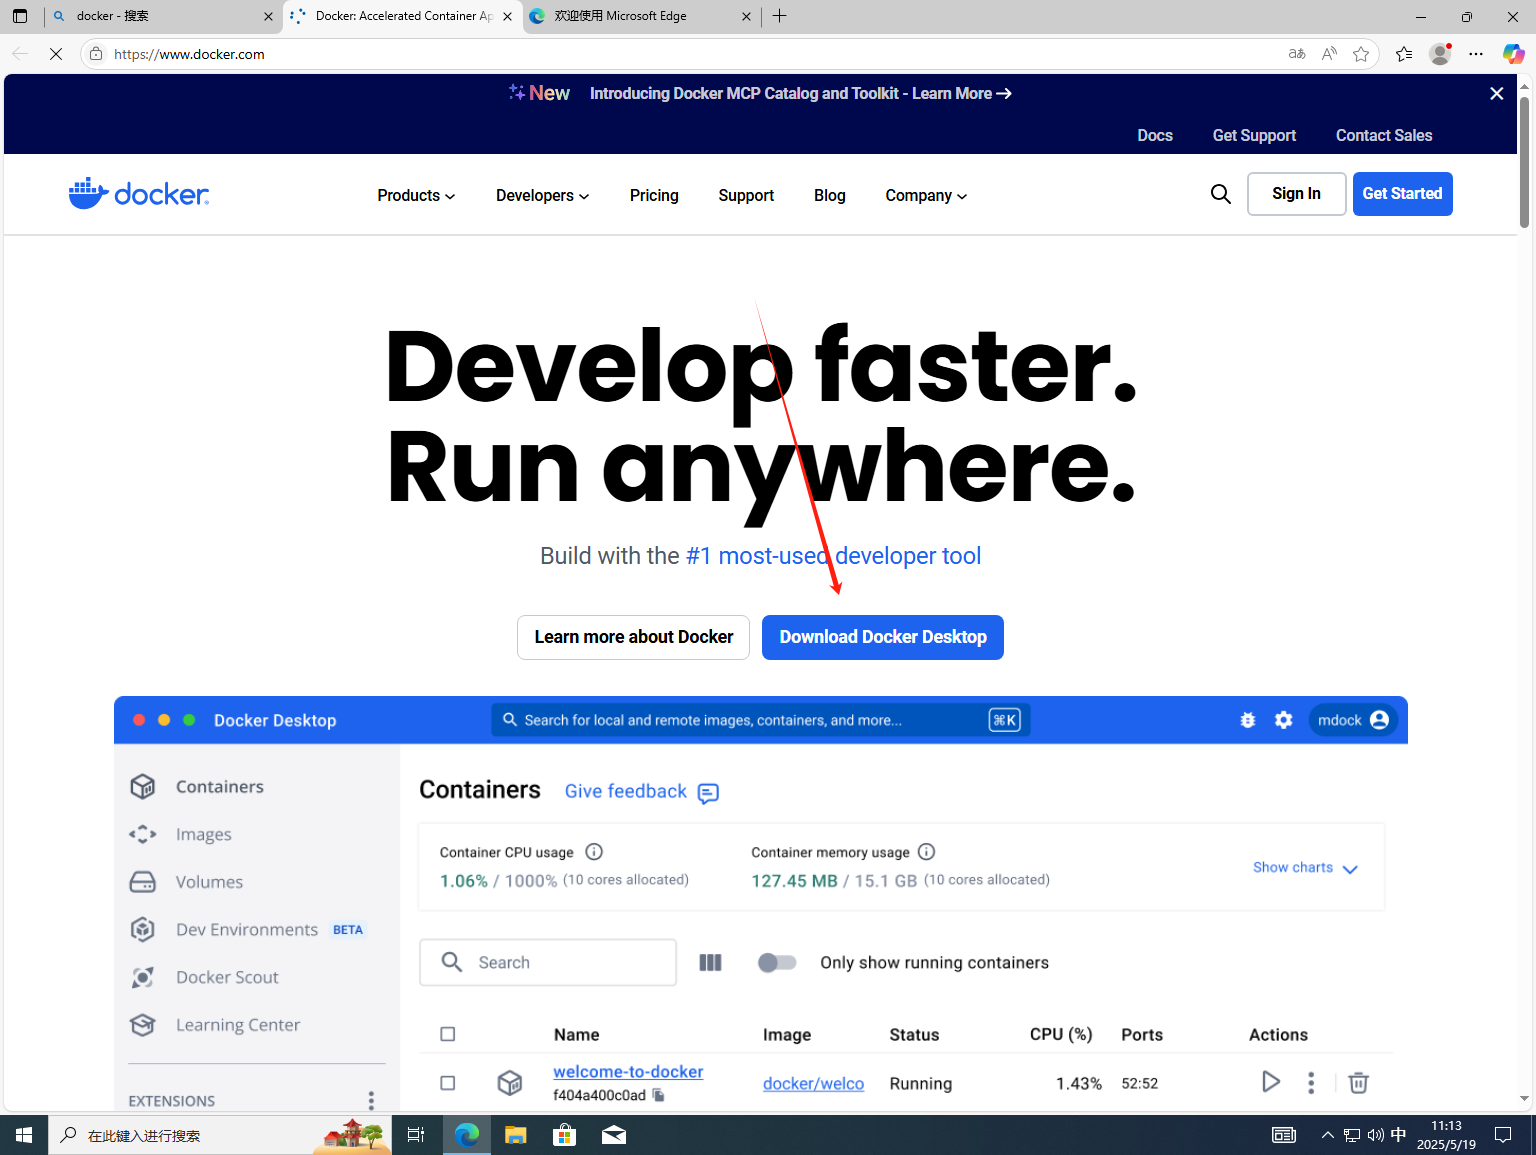Focus the browser address bar
This screenshot has width=1536, height=1155.
tap(690, 54)
